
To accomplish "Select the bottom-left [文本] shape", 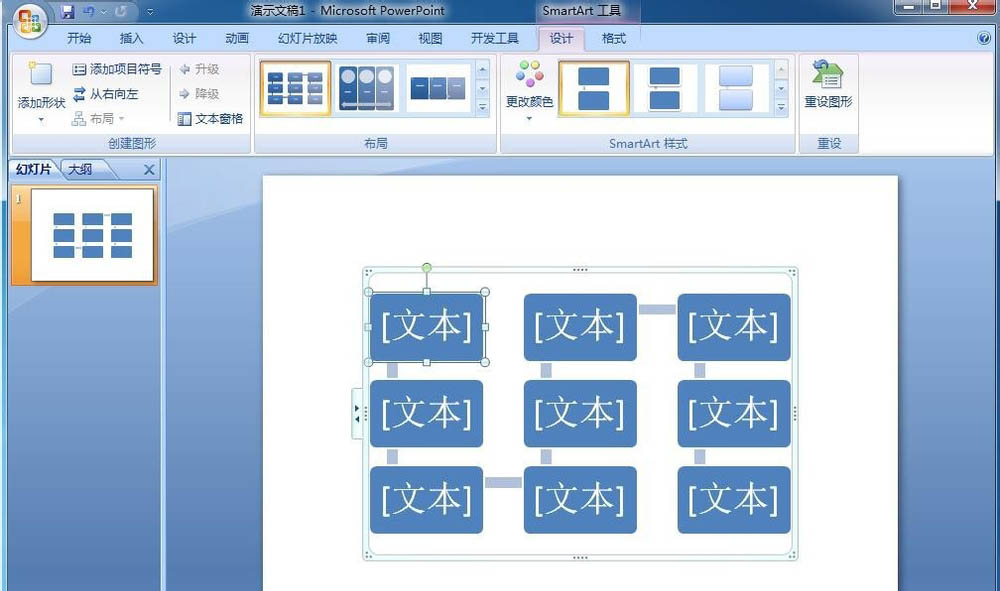I will 427,500.
